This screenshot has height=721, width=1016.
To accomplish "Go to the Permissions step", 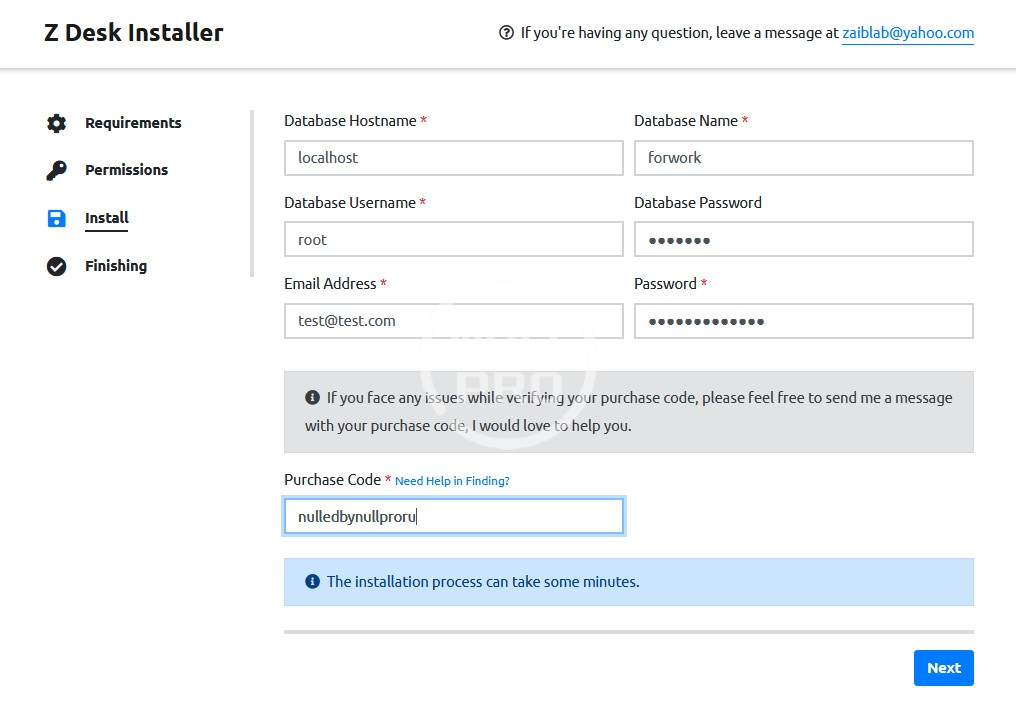I will click(126, 170).
